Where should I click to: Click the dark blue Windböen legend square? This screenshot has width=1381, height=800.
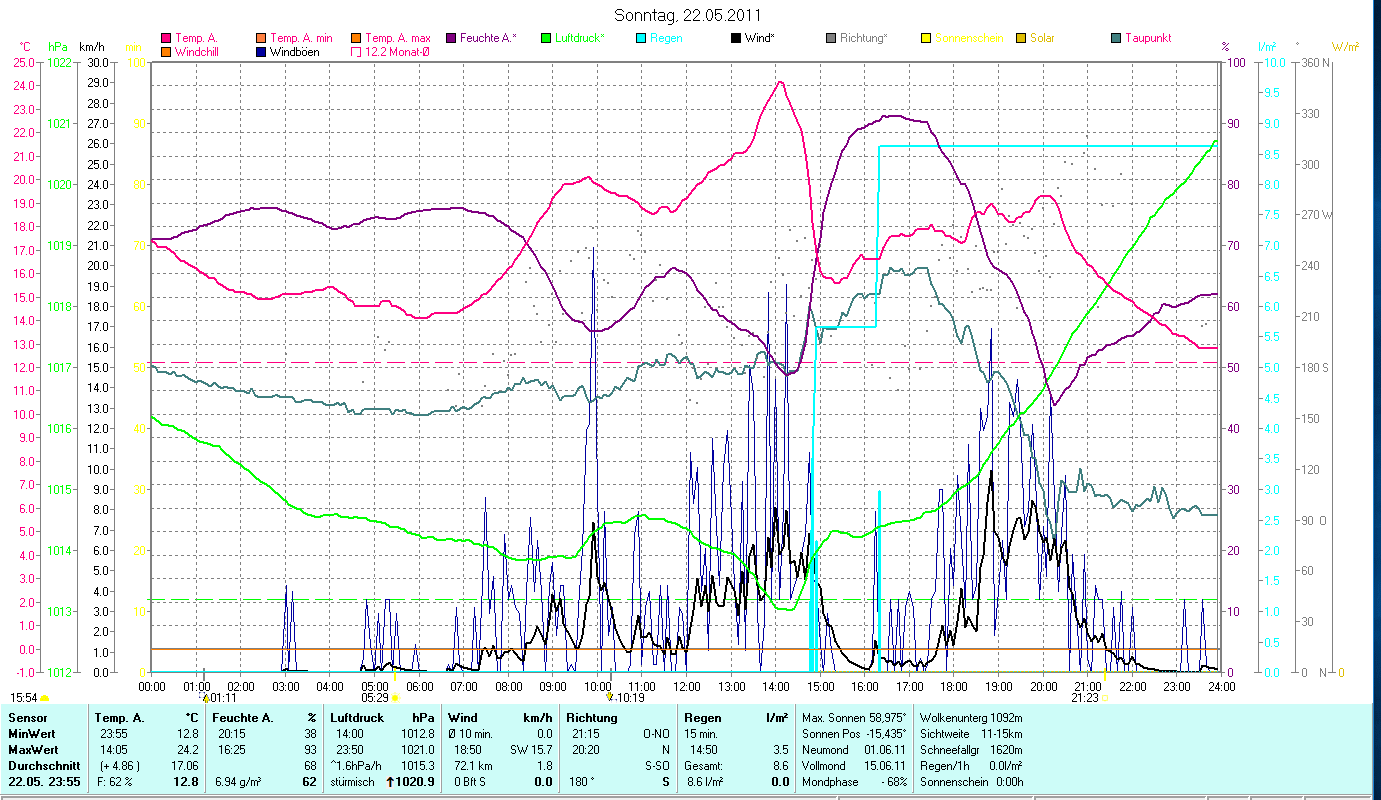point(261,52)
